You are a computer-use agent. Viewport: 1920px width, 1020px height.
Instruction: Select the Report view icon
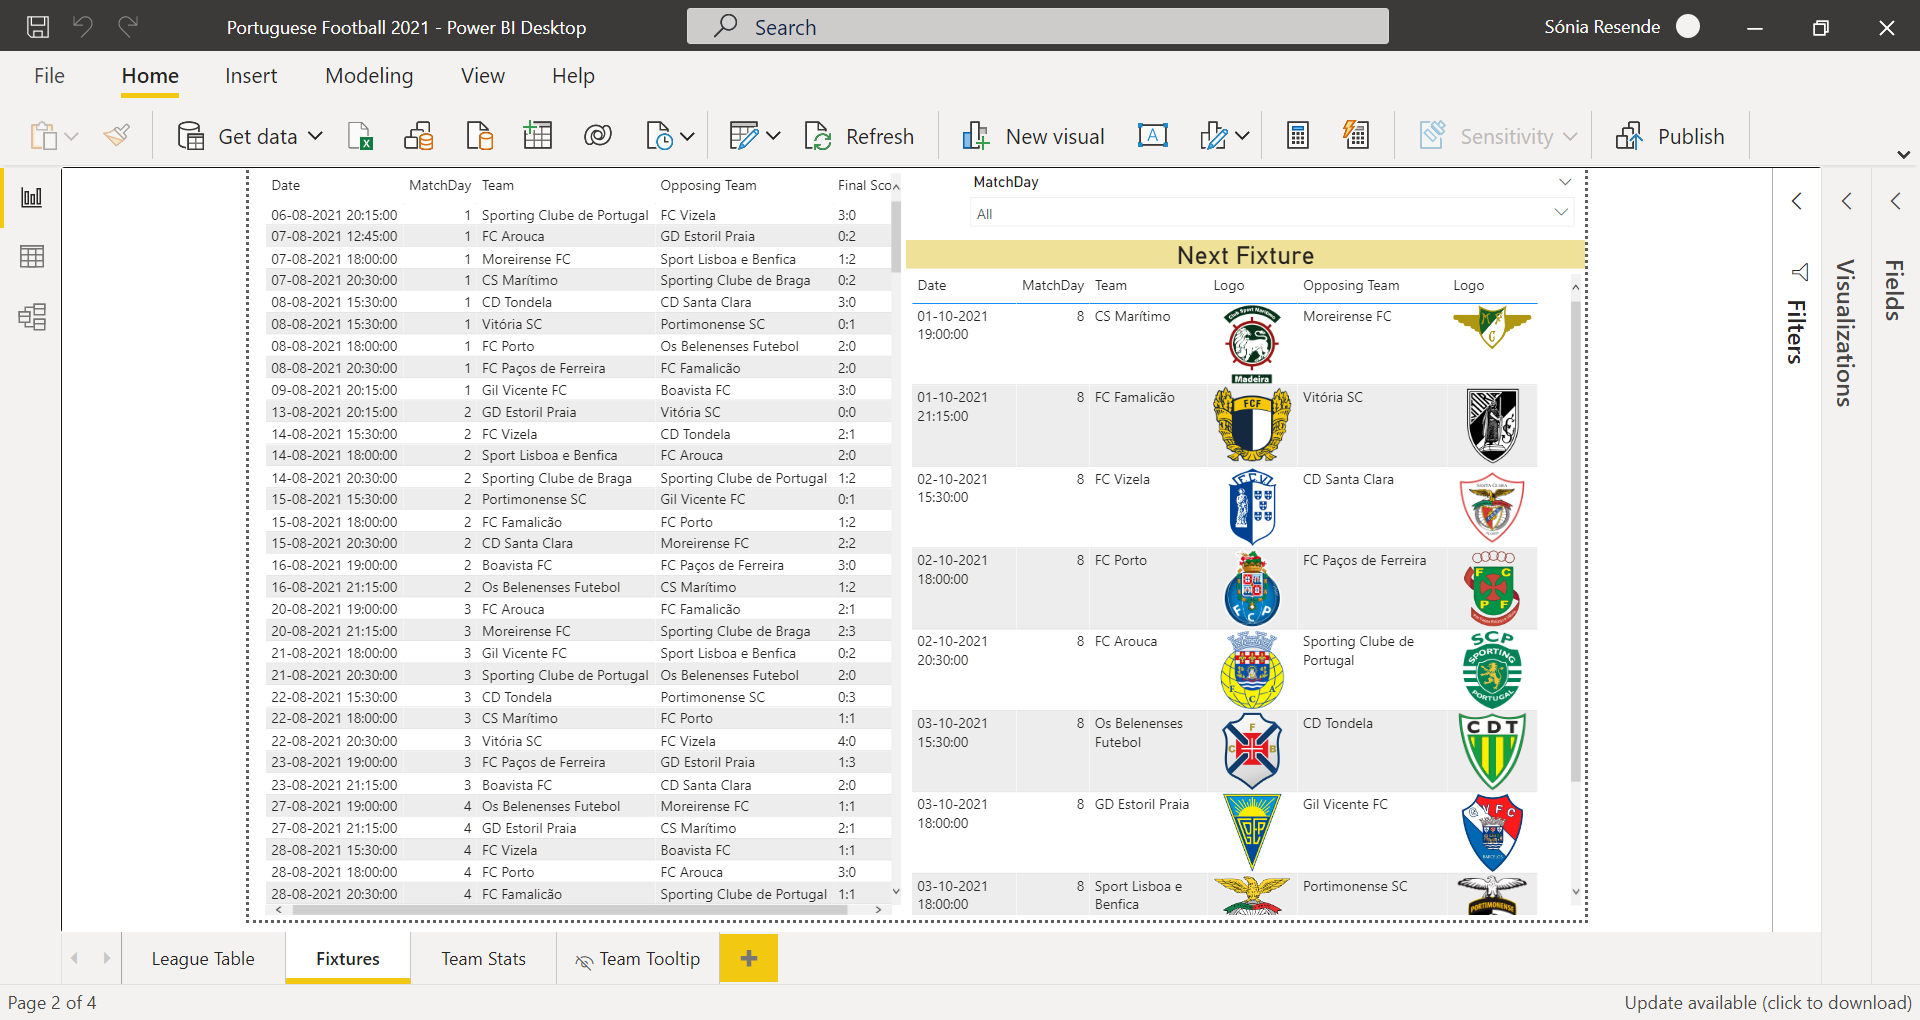pyautogui.click(x=32, y=197)
